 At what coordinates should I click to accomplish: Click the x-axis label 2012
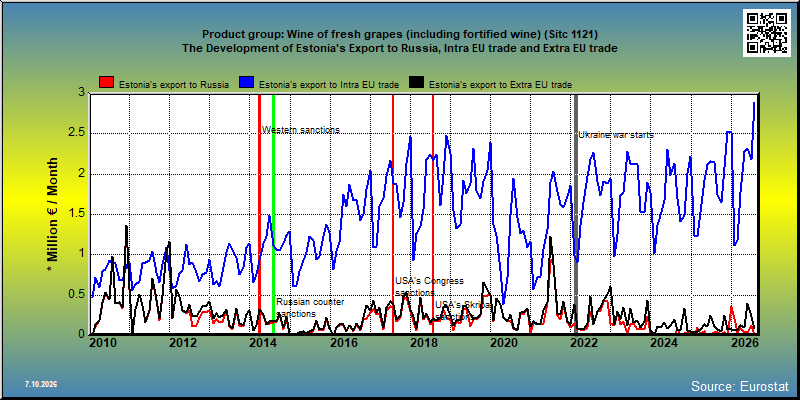pyautogui.click(x=183, y=342)
